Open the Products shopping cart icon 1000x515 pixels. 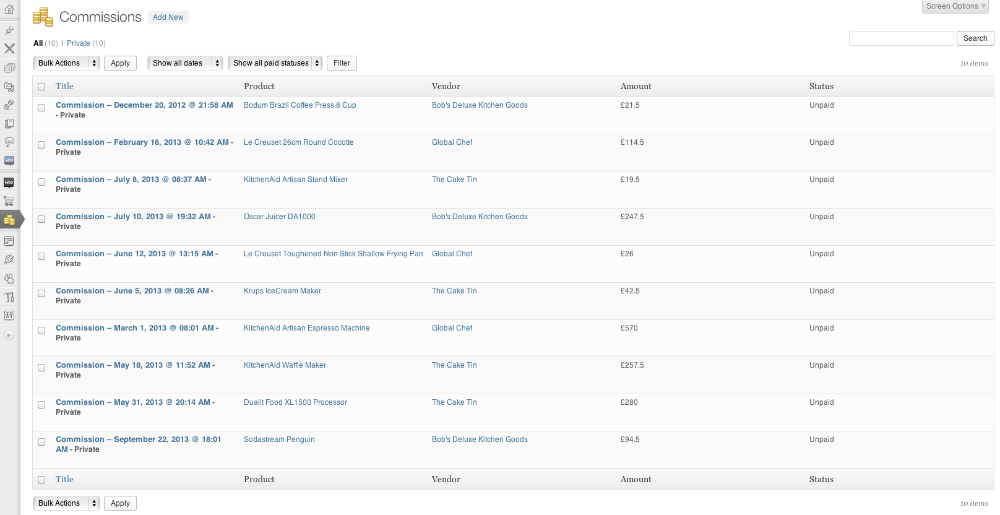pos(9,201)
